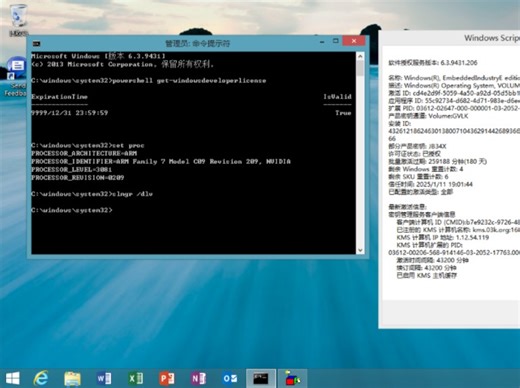Click the "True" value in console
The height and width of the screenshot is (388, 520).
point(343,113)
